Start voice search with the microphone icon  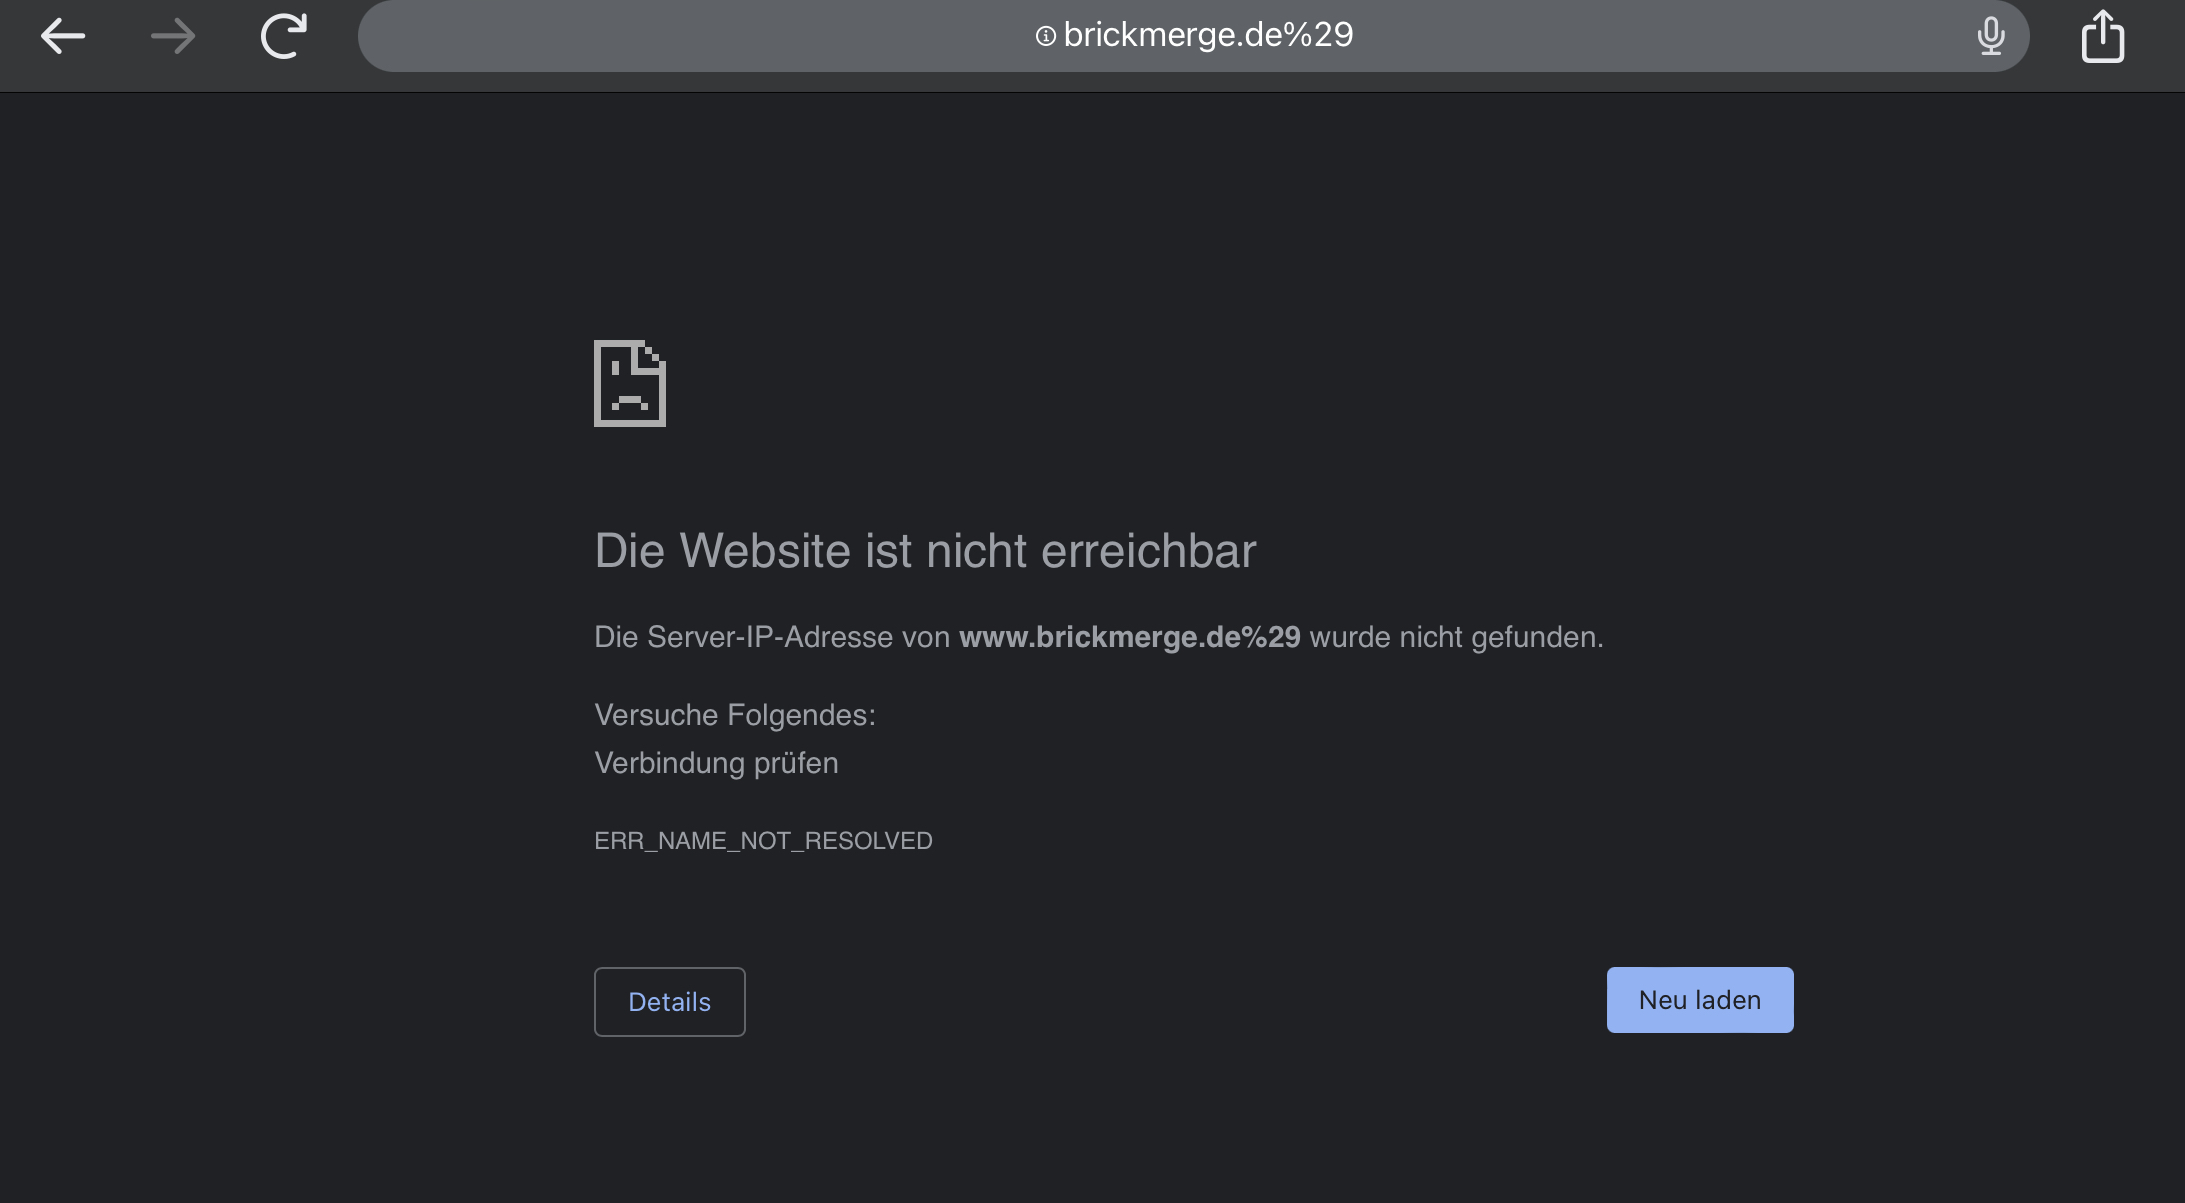click(1991, 36)
